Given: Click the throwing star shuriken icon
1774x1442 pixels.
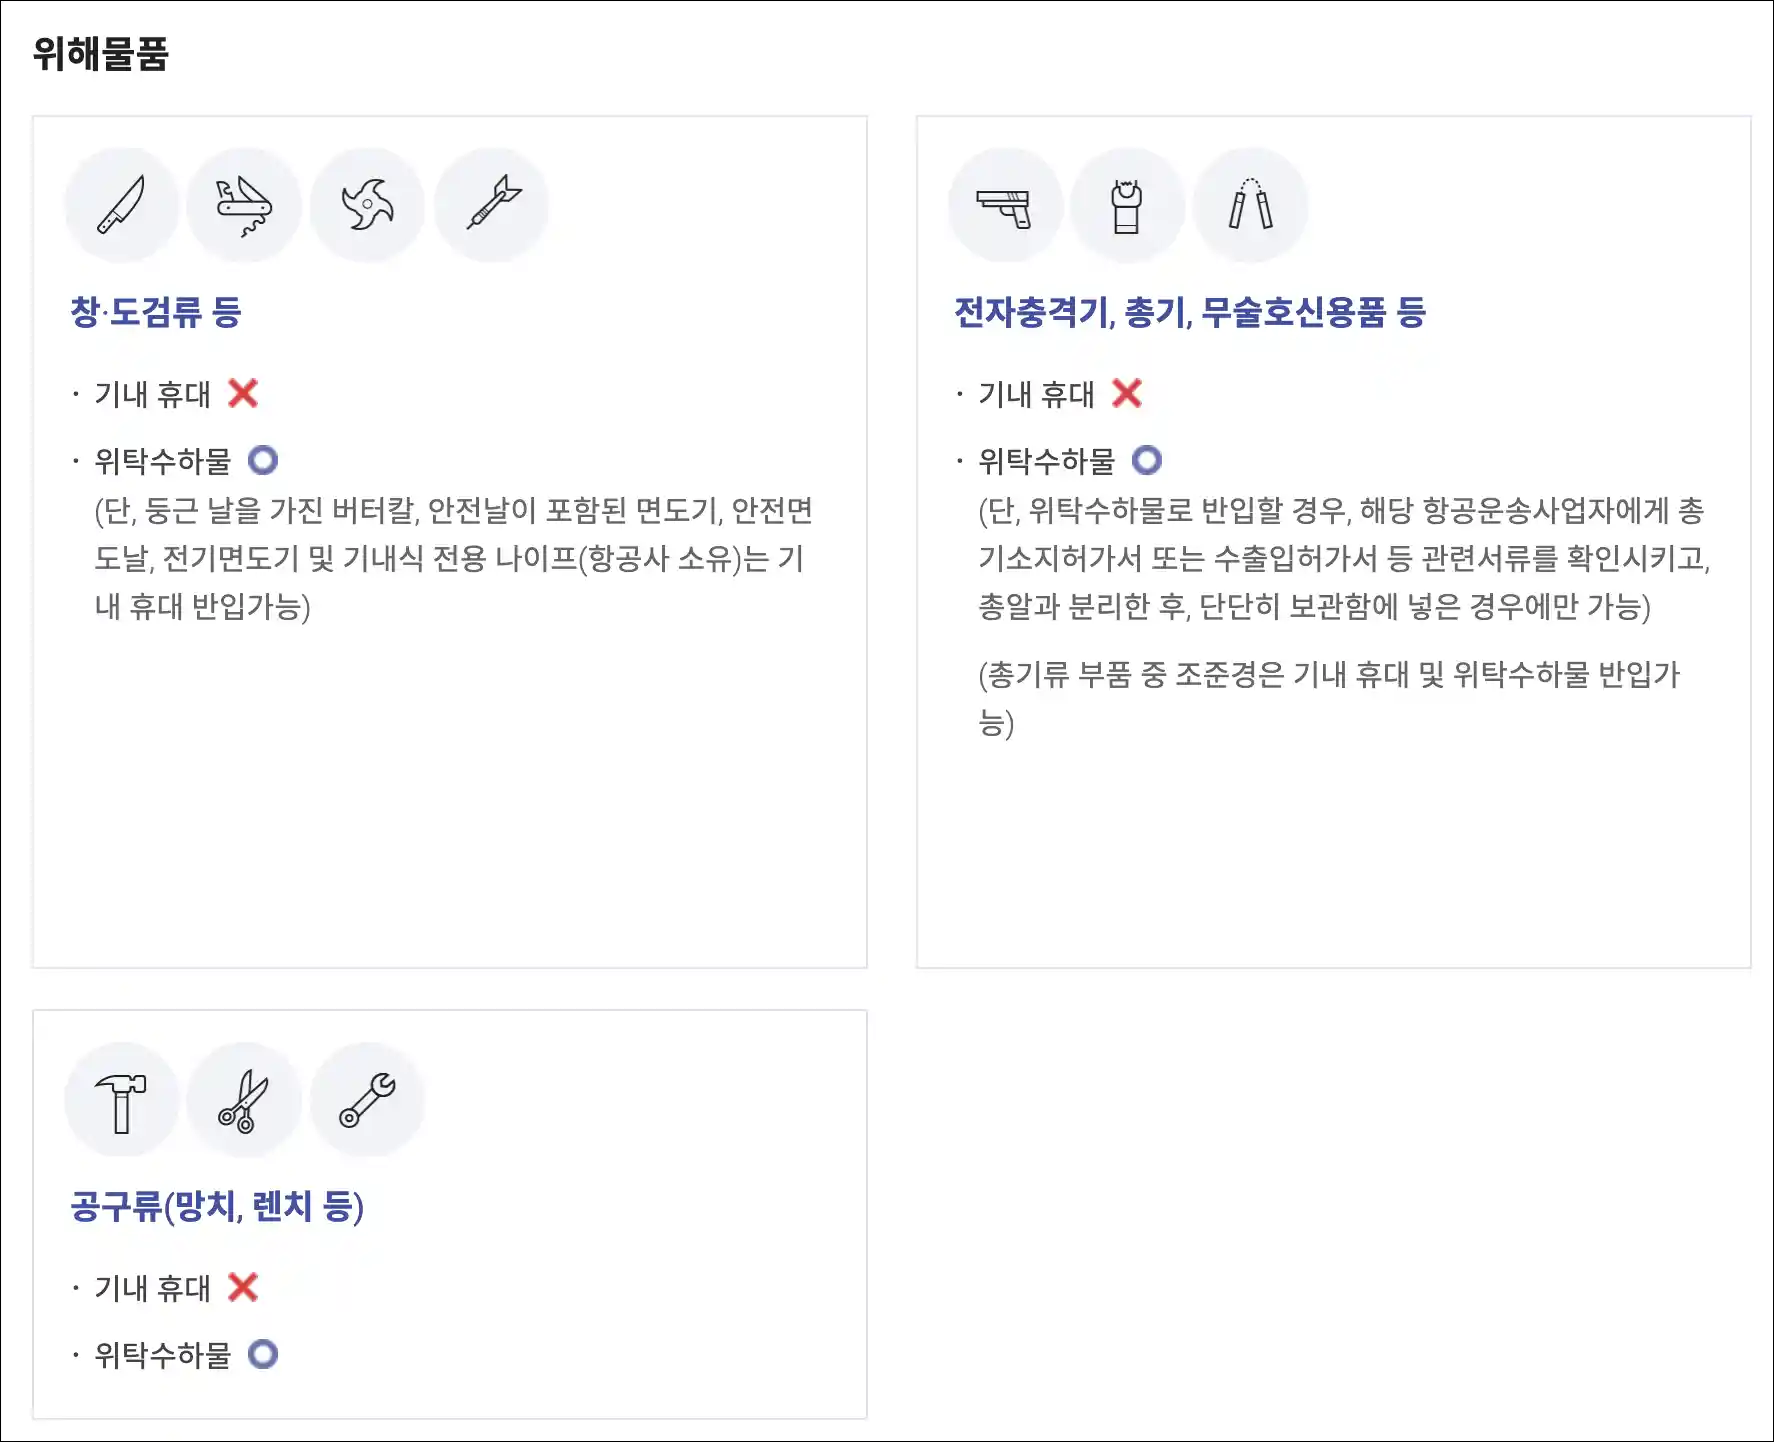Looking at the screenshot, I should (x=367, y=205).
